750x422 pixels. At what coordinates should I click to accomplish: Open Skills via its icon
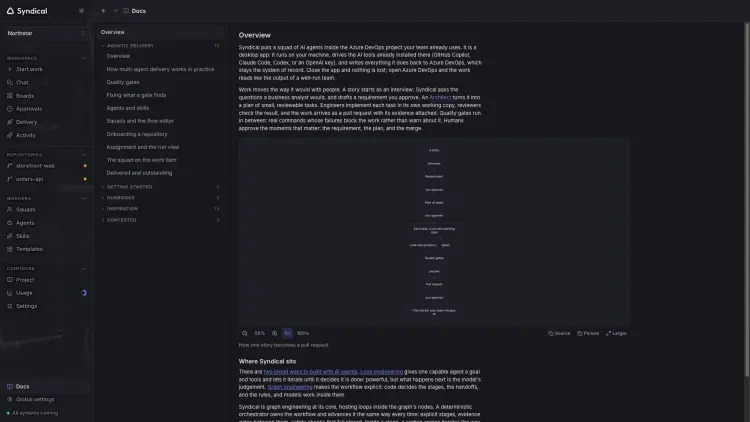click(10, 236)
